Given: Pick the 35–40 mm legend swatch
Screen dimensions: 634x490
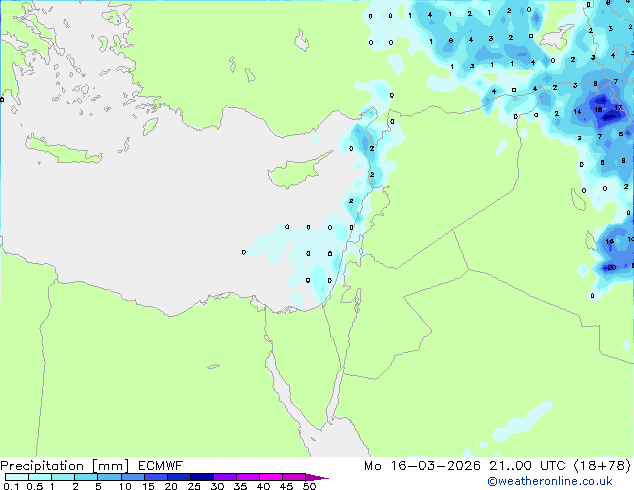Looking at the screenshot, I should tap(247, 477).
